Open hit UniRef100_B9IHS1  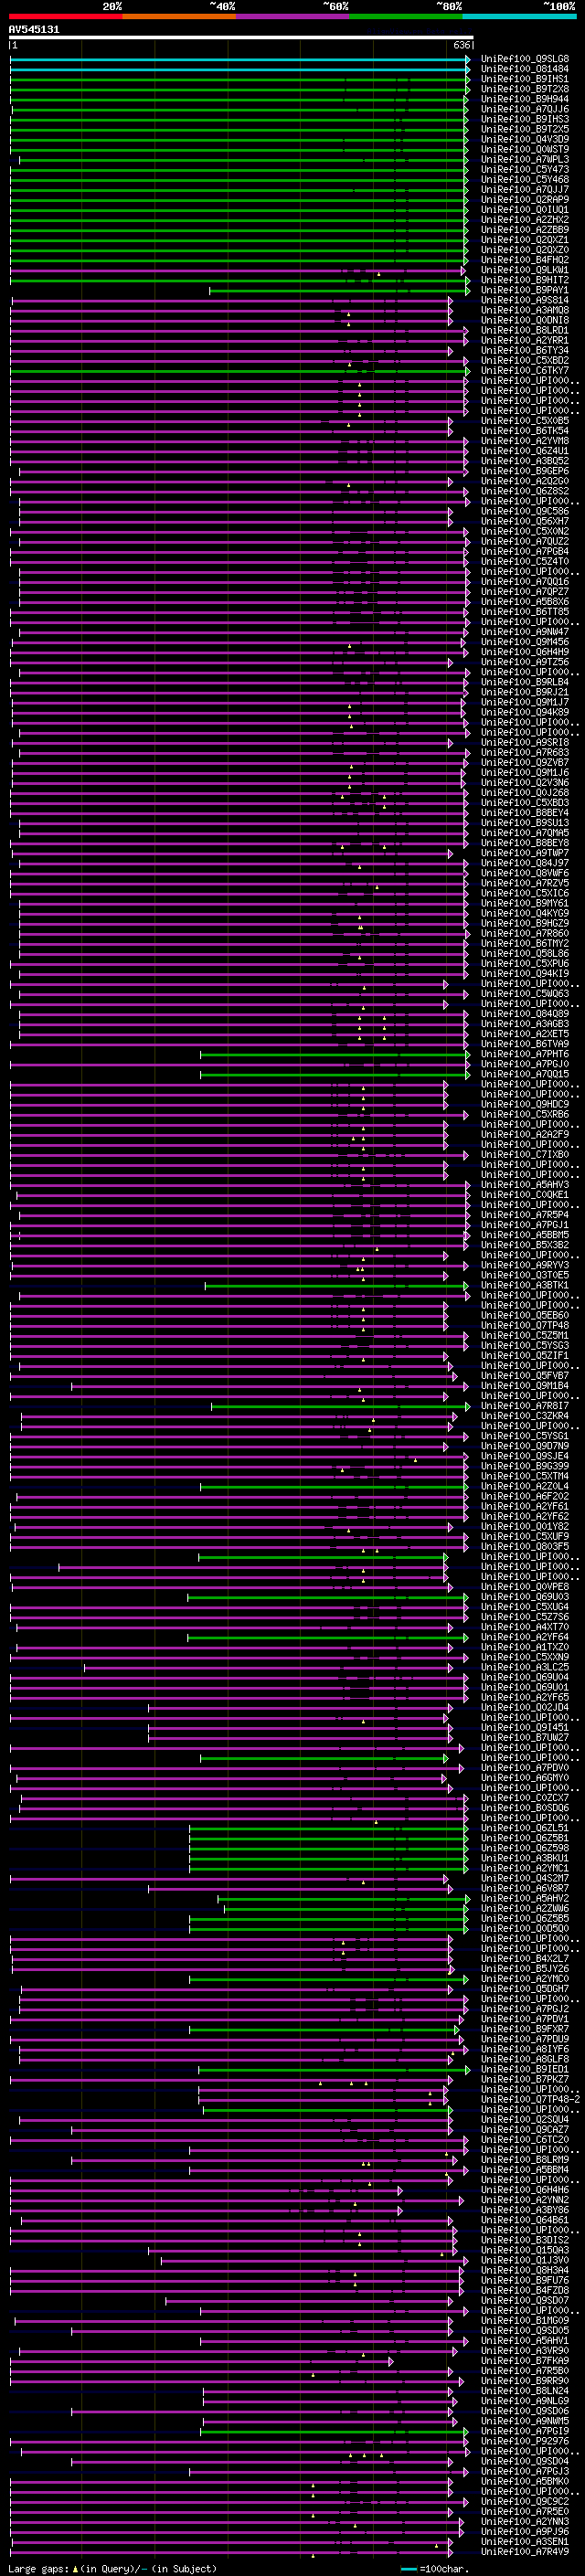[x=525, y=79]
